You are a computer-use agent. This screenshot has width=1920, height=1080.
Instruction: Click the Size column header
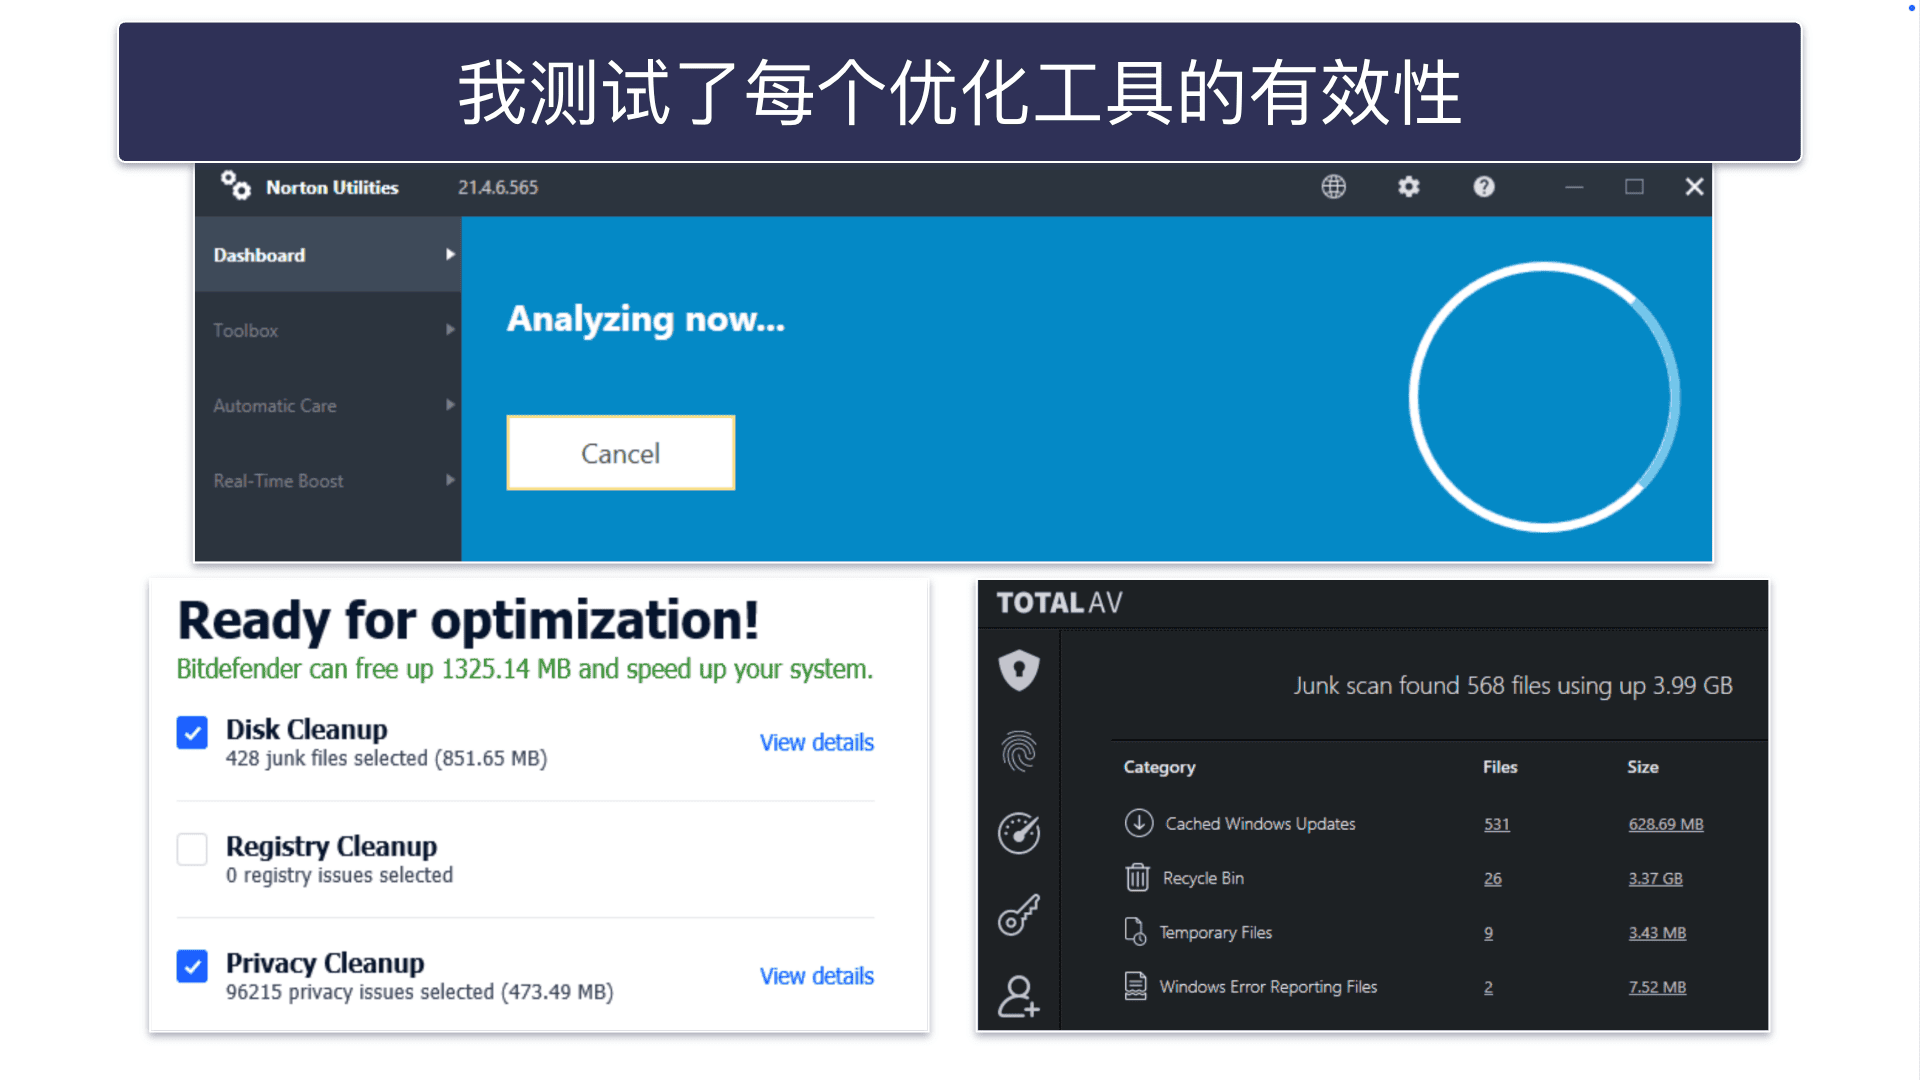tap(1643, 767)
